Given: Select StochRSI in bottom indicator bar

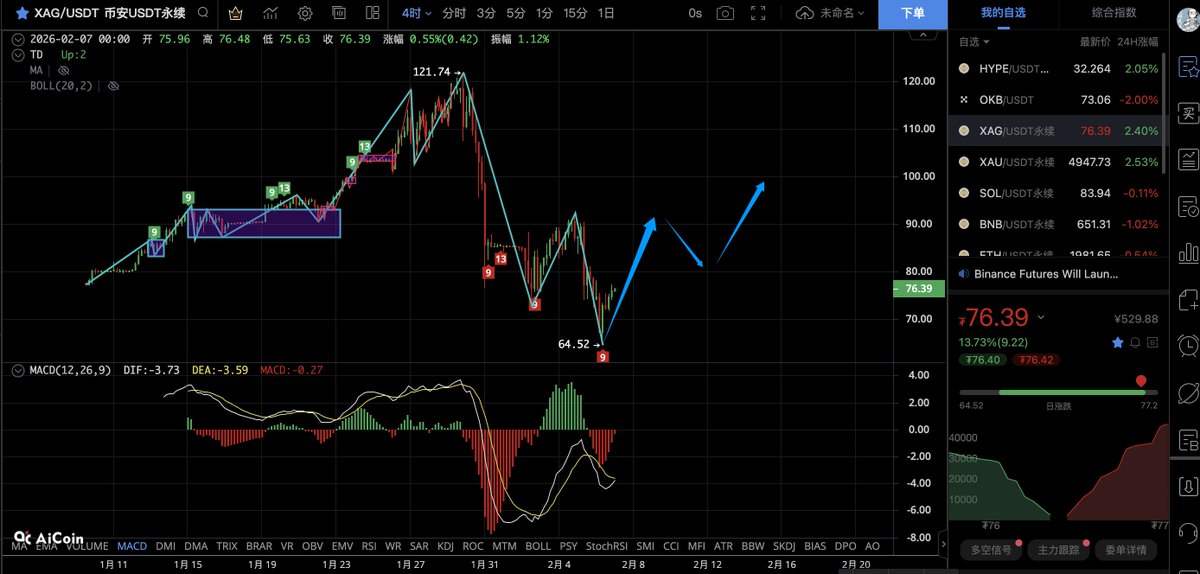Looking at the screenshot, I should tap(606, 547).
